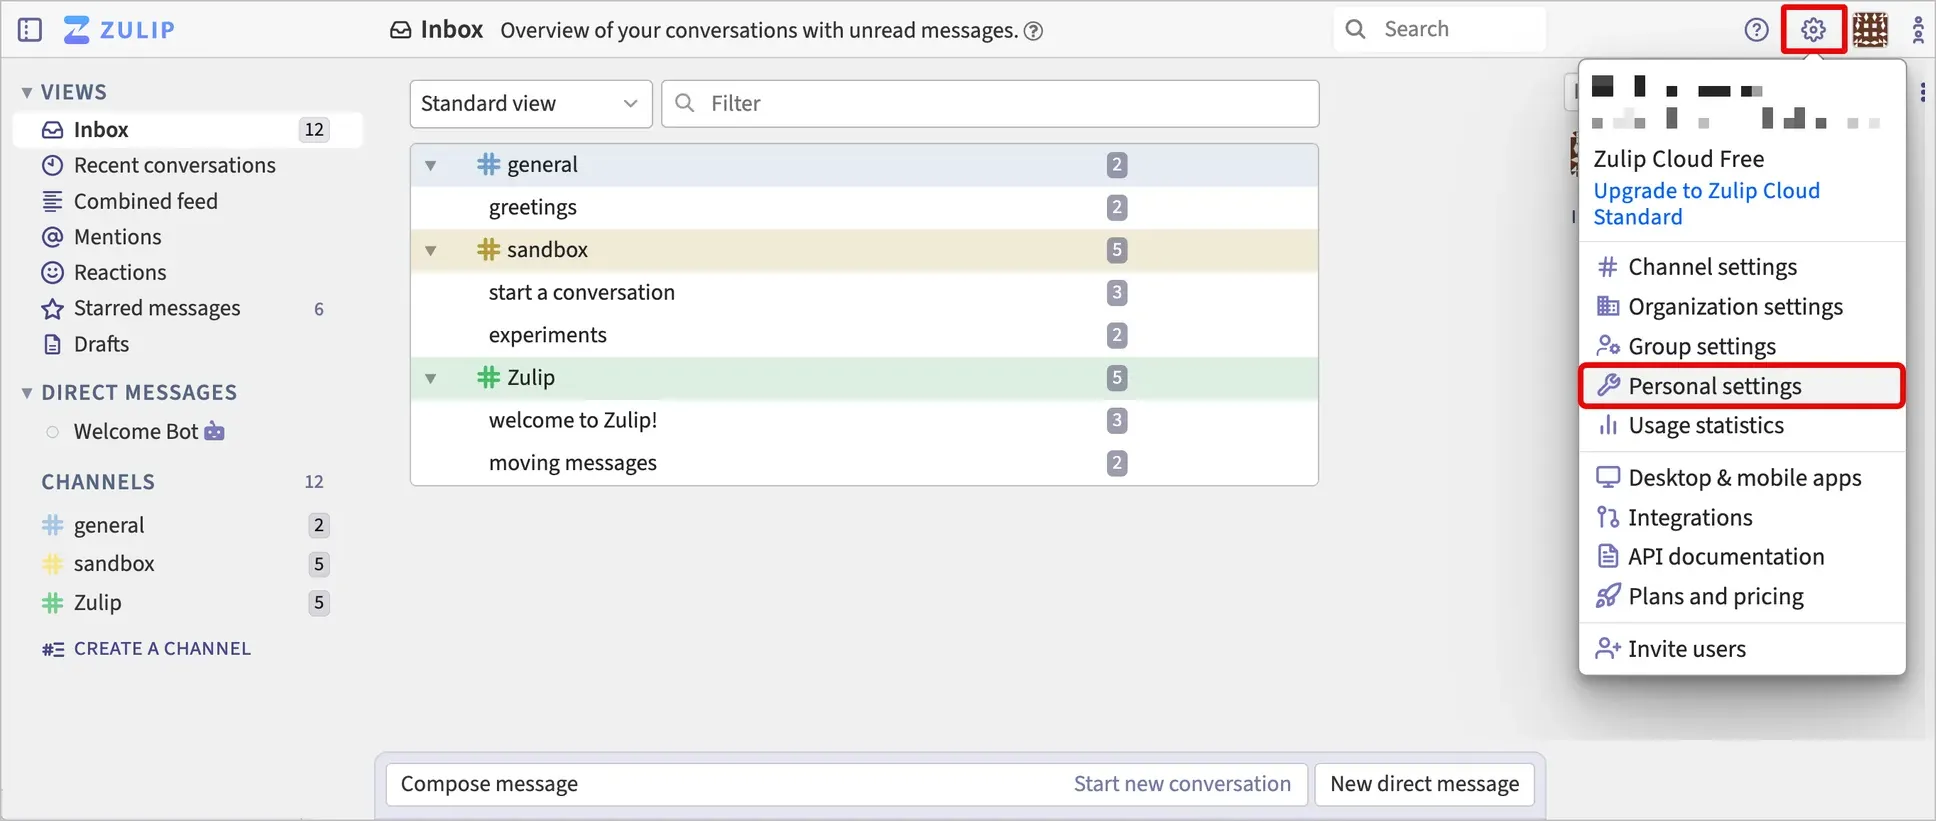Click the Inbox help info icon
The width and height of the screenshot is (1936, 821).
(1034, 31)
